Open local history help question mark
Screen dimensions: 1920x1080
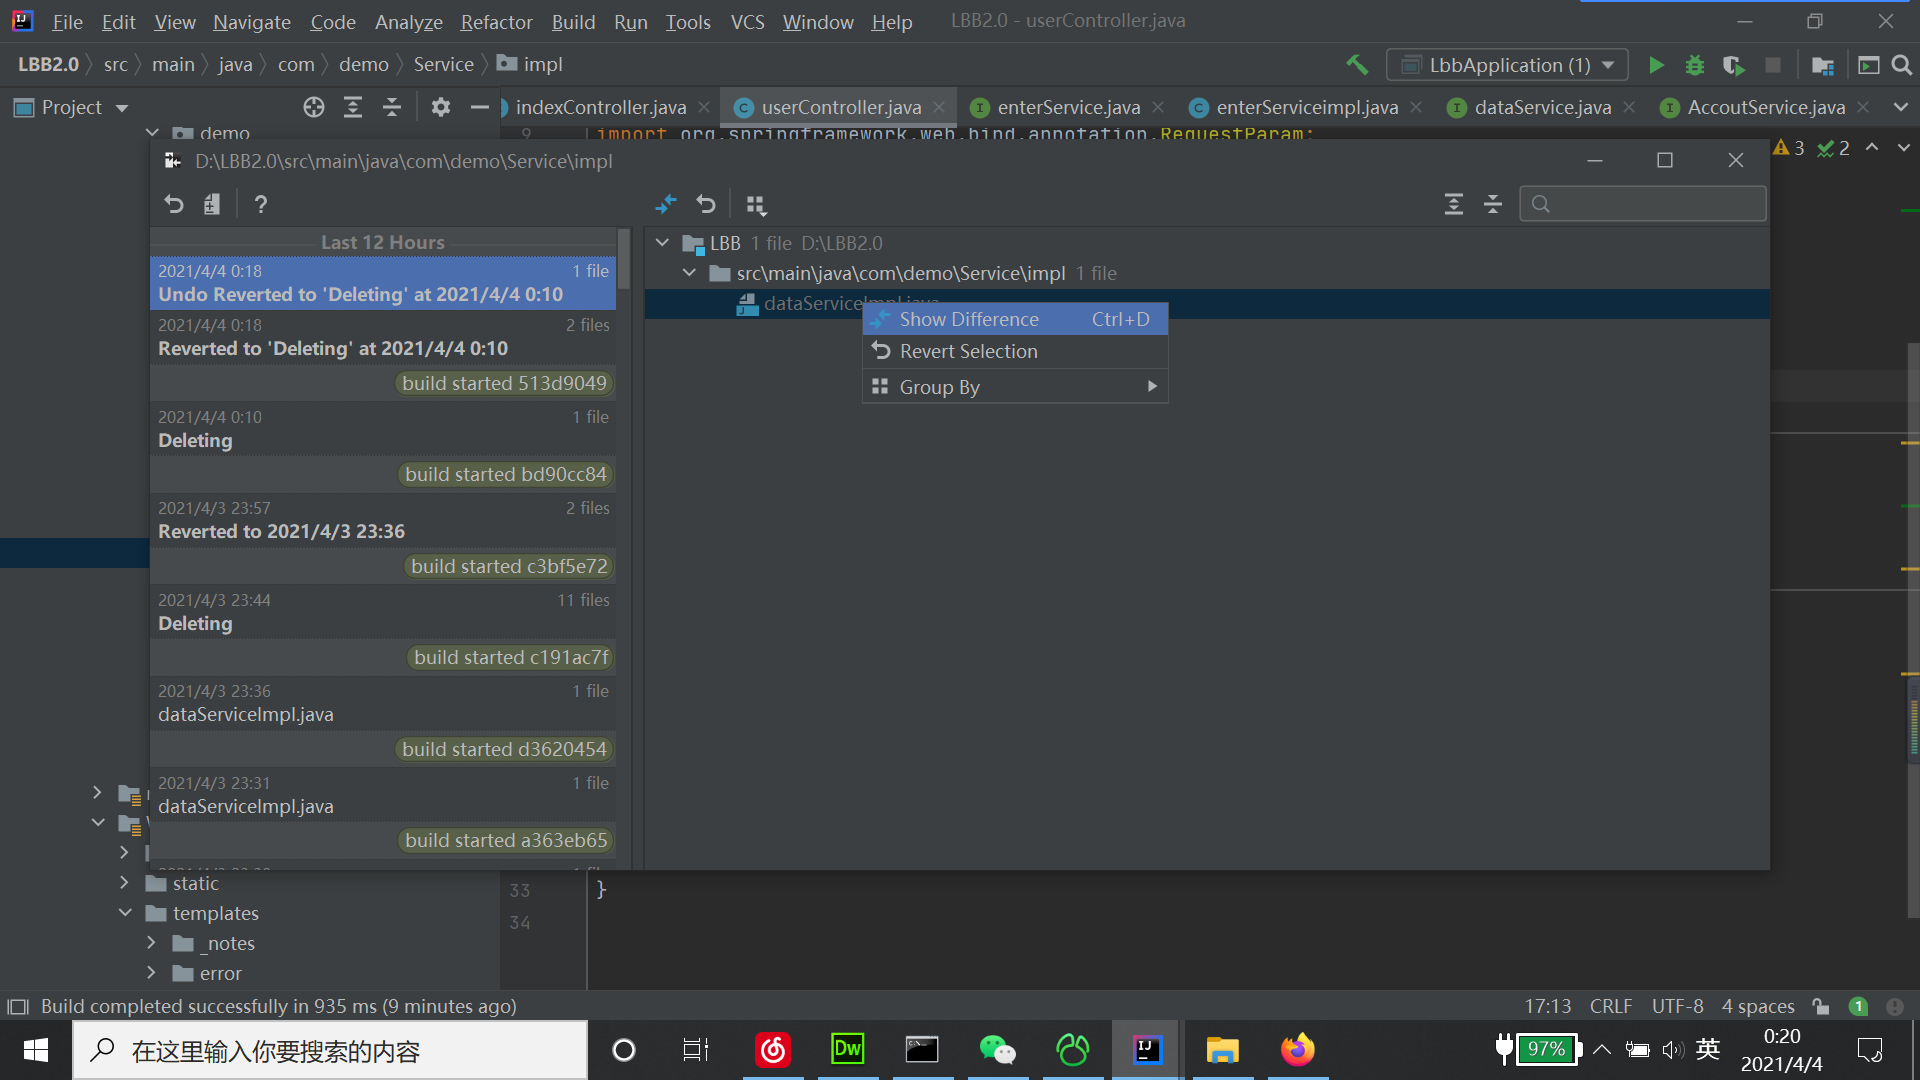261,204
